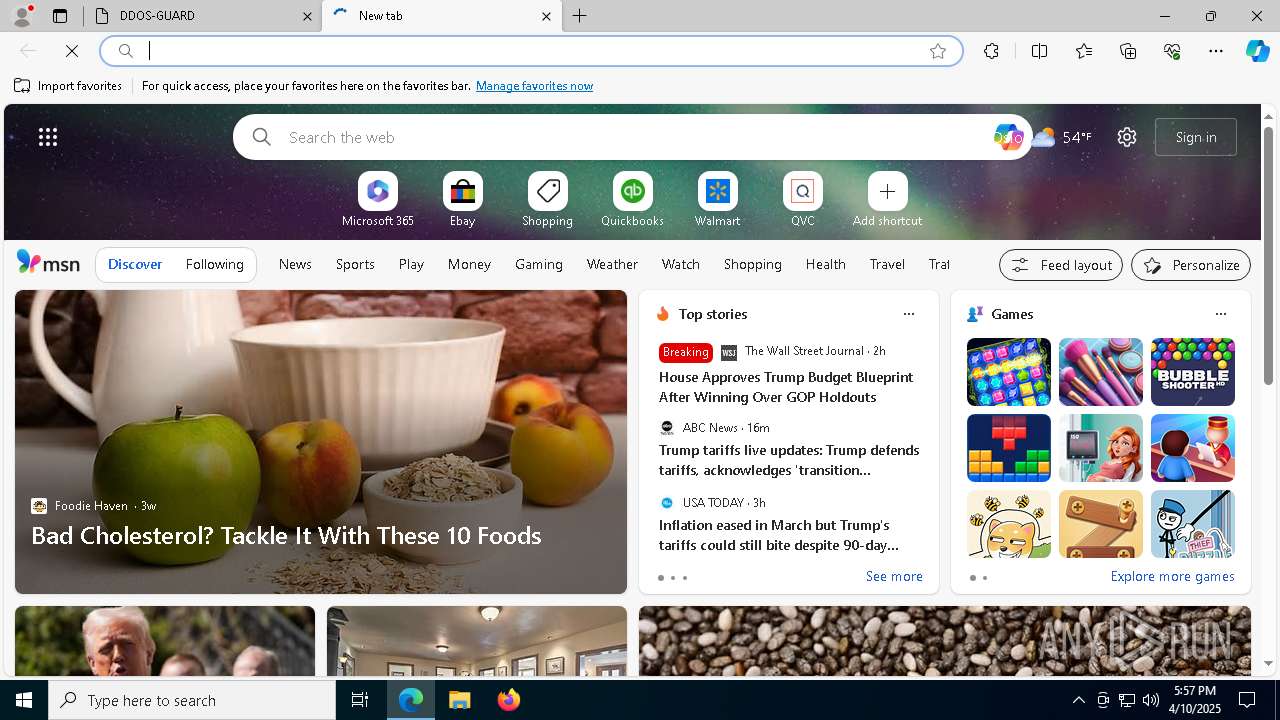Open the Feed layout options
1280x720 pixels.
[x=1061, y=265]
